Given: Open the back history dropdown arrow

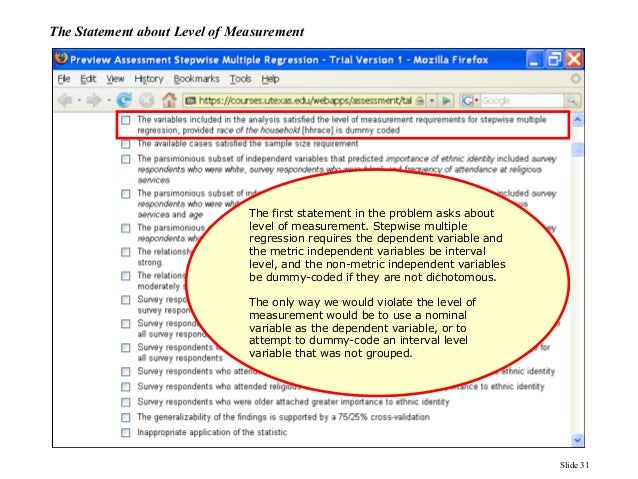Looking at the screenshot, I should (x=79, y=100).
